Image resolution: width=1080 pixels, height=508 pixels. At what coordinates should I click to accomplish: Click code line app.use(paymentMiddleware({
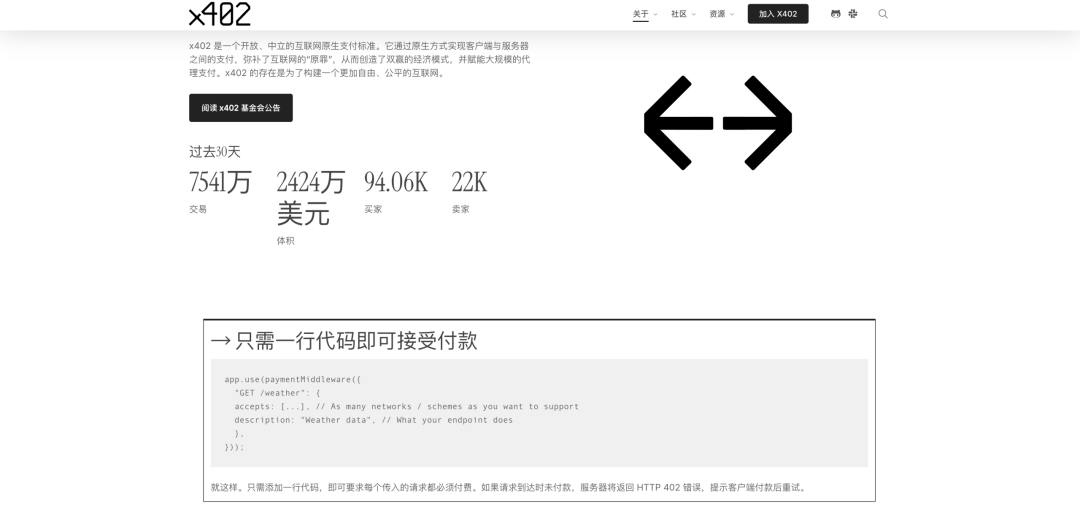293,379
